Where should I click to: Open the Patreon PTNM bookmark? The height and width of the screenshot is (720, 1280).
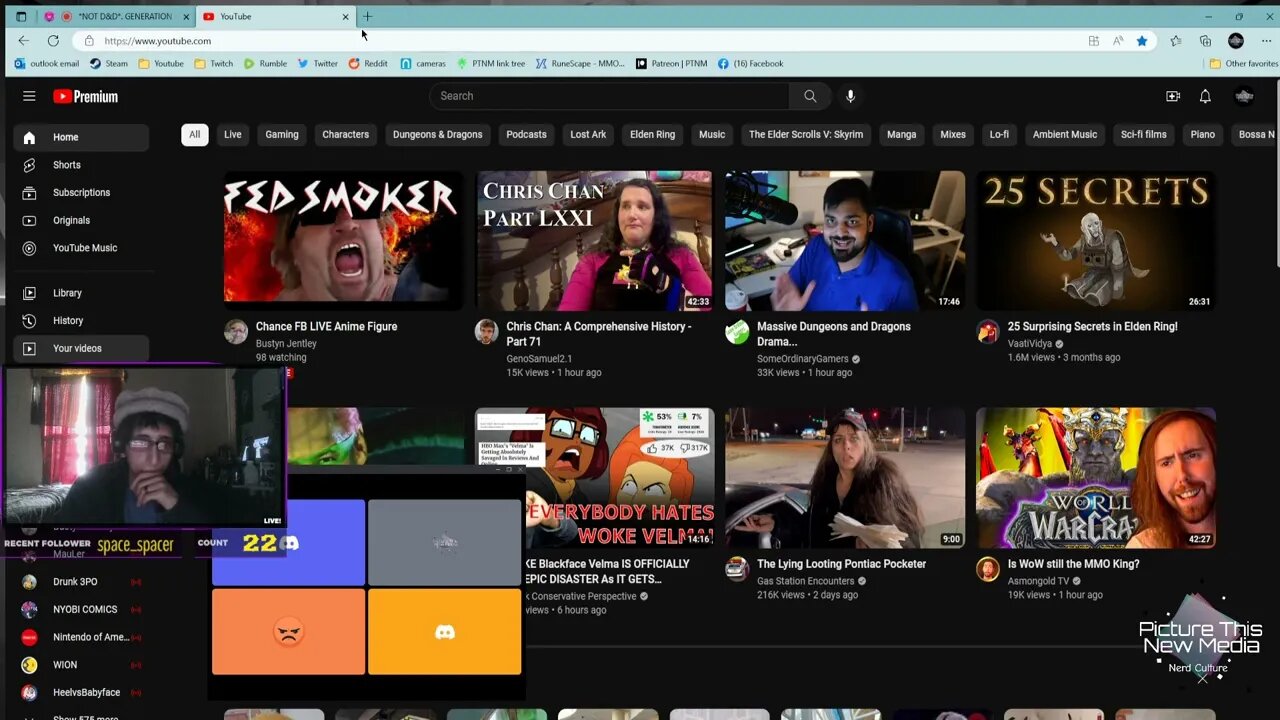point(671,64)
